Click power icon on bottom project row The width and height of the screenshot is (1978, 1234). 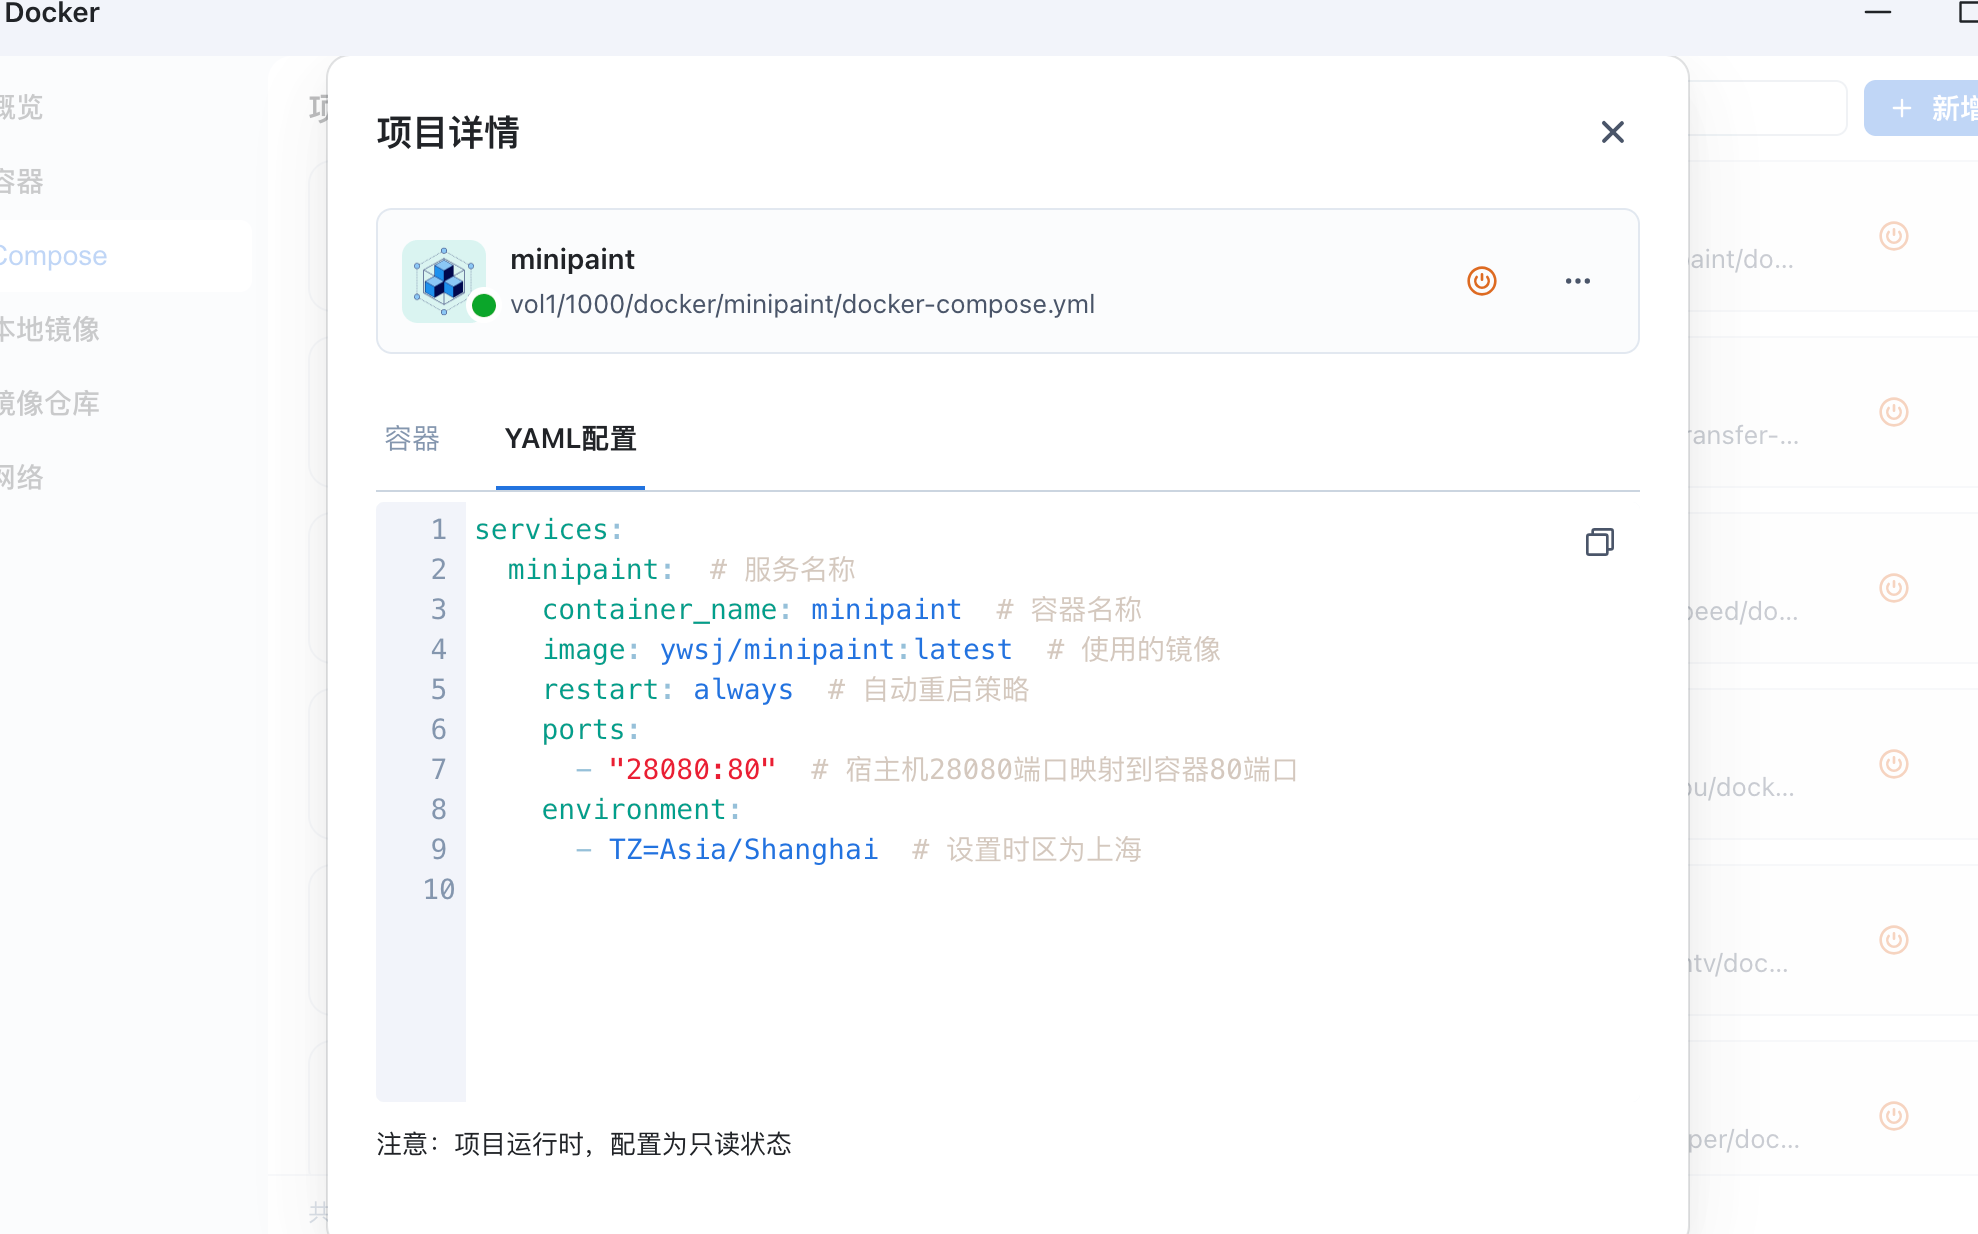coord(1893,1116)
